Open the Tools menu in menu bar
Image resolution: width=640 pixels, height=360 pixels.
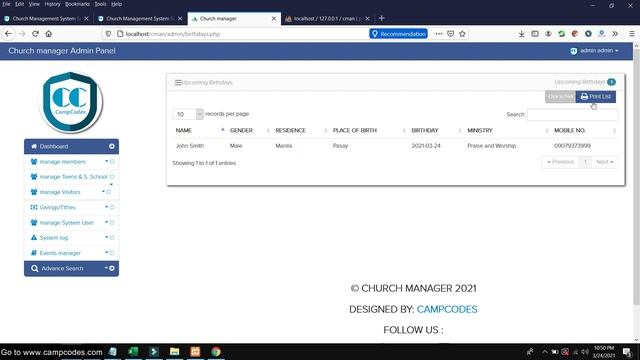(100, 4)
